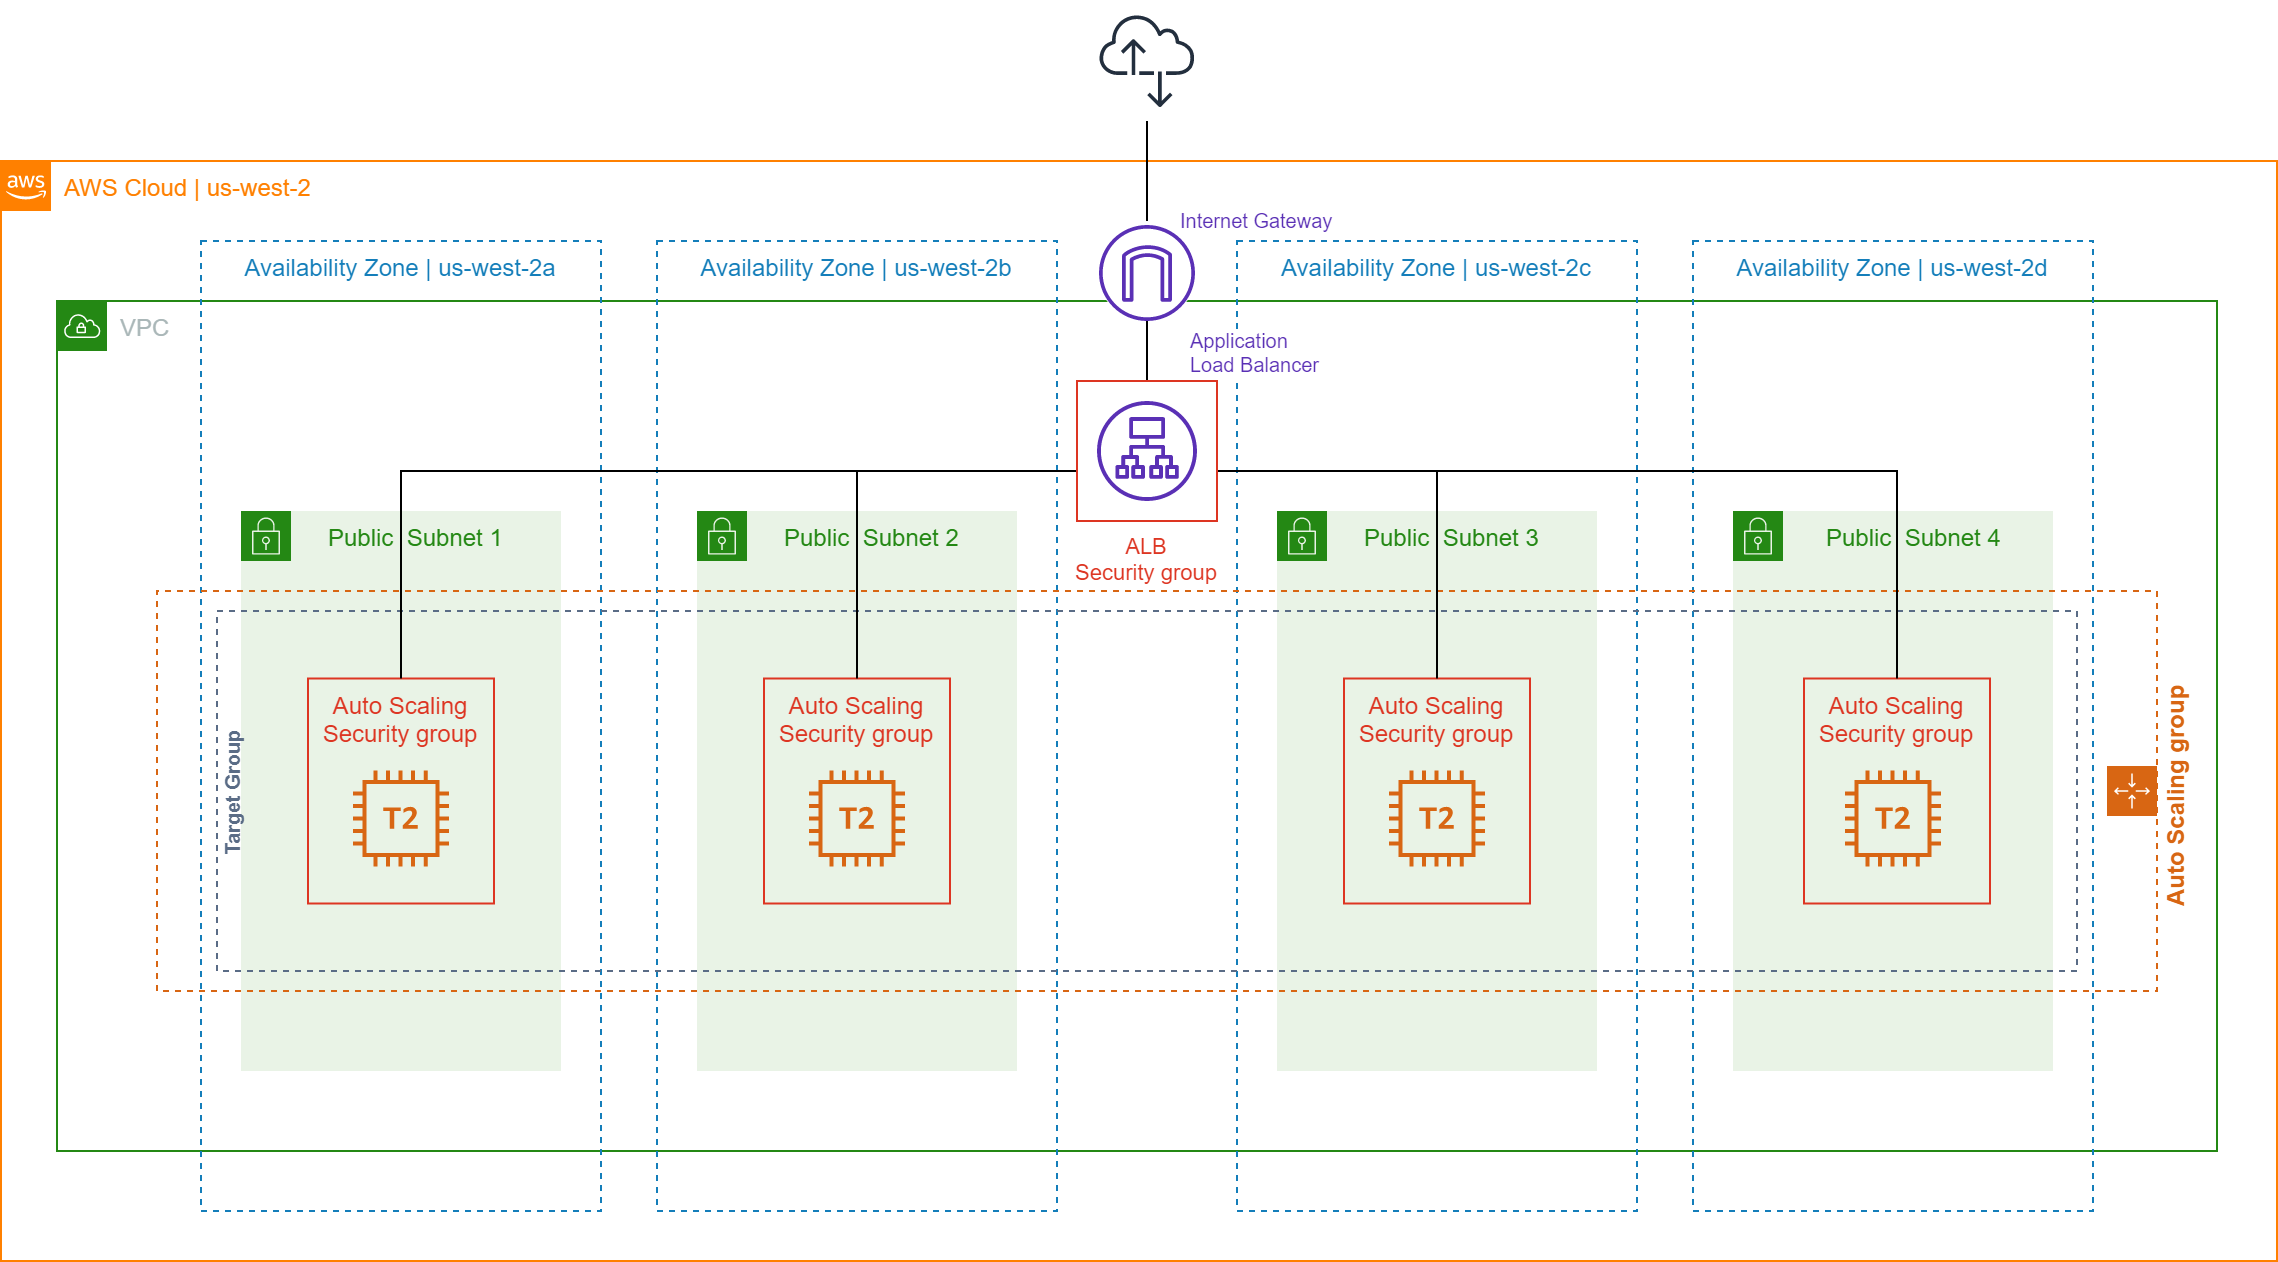Select Public Subnet 1 lock icon
Screen dimensions: 2278x1262
point(266,536)
